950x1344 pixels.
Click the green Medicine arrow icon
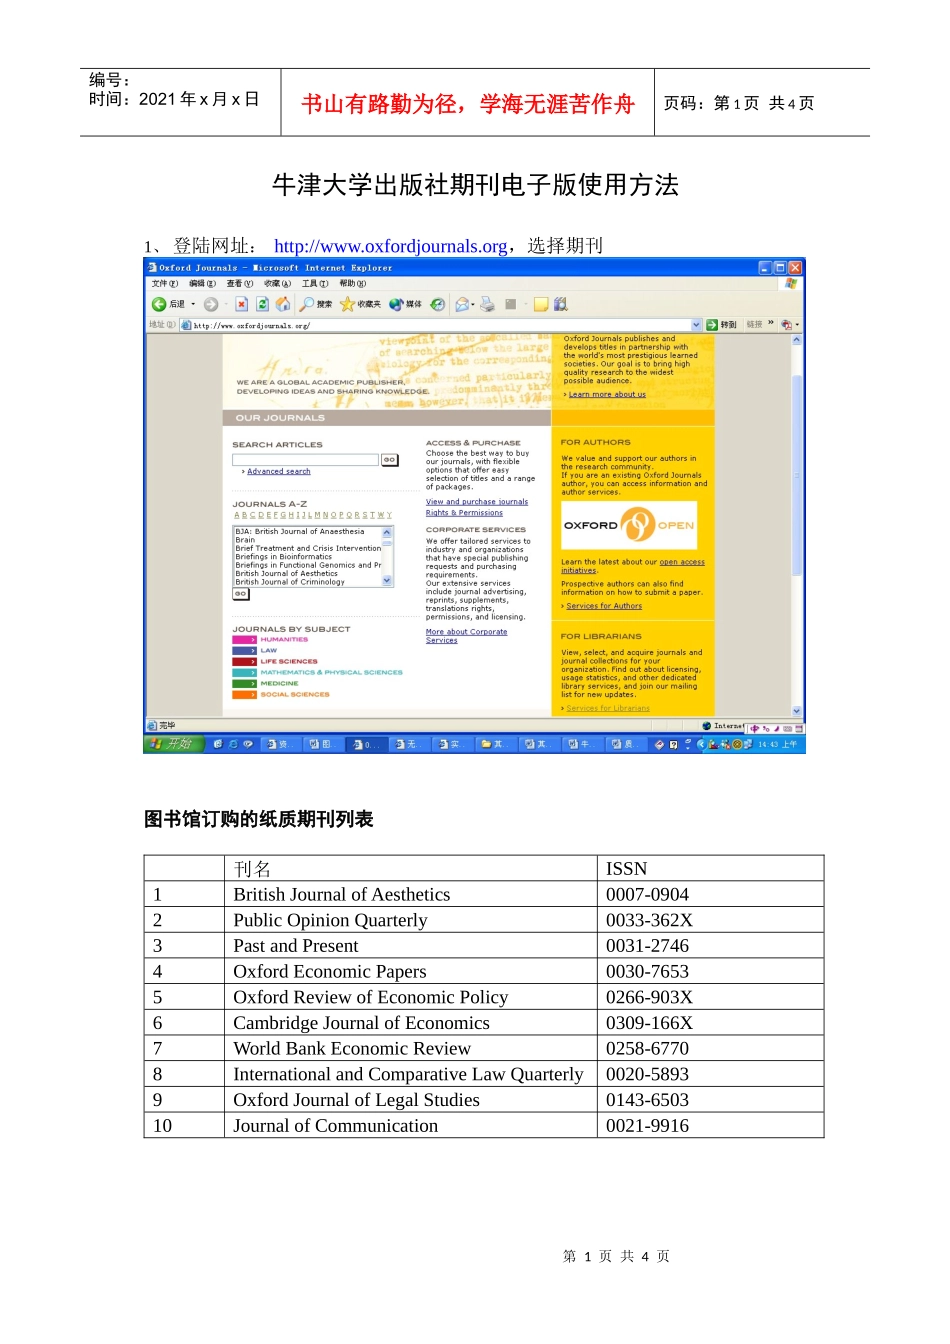[x=245, y=683]
